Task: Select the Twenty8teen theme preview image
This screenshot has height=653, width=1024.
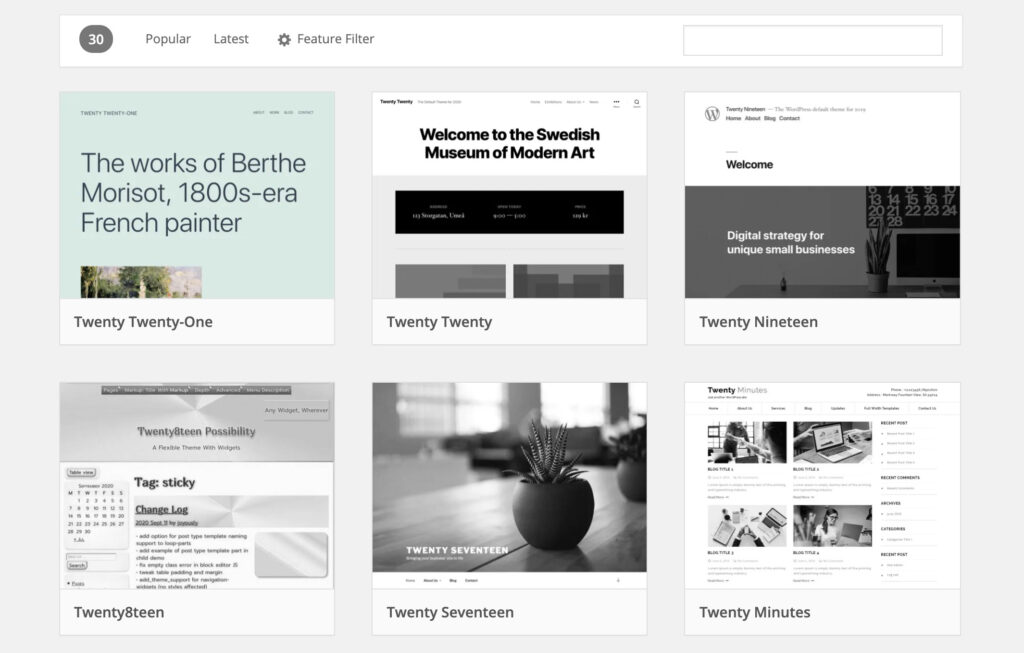Action: point(197,486)
